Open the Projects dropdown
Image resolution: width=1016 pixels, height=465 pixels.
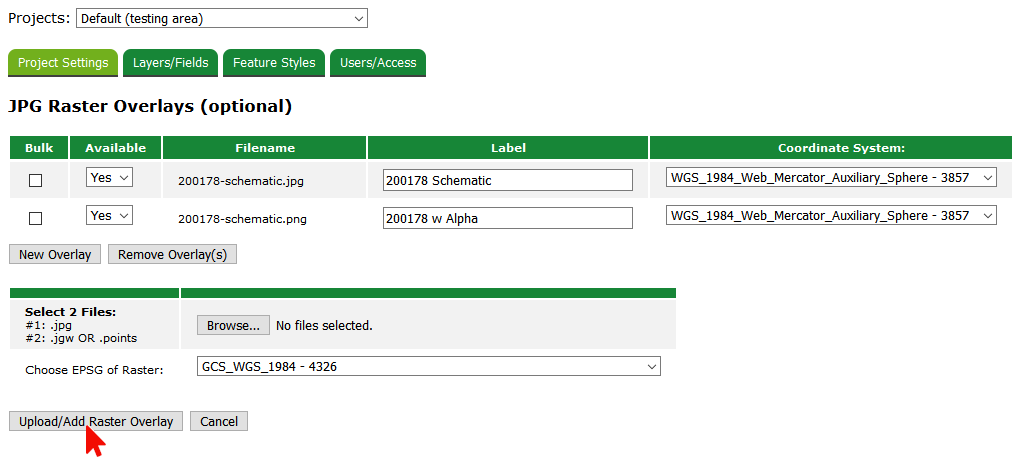coord(221,19)
